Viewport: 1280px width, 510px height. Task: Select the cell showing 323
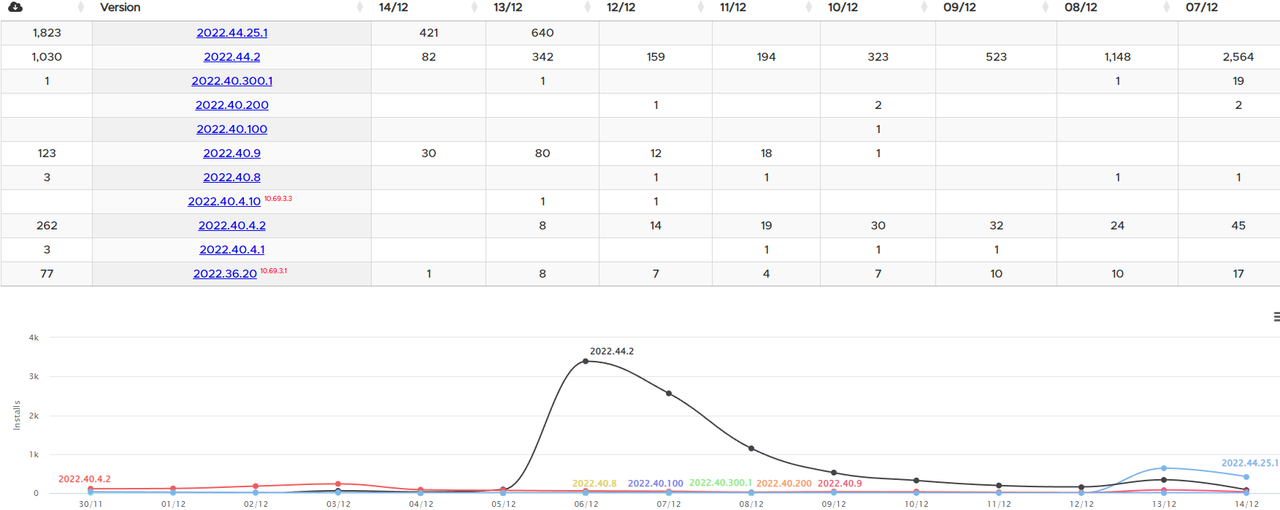click(878, 57)
